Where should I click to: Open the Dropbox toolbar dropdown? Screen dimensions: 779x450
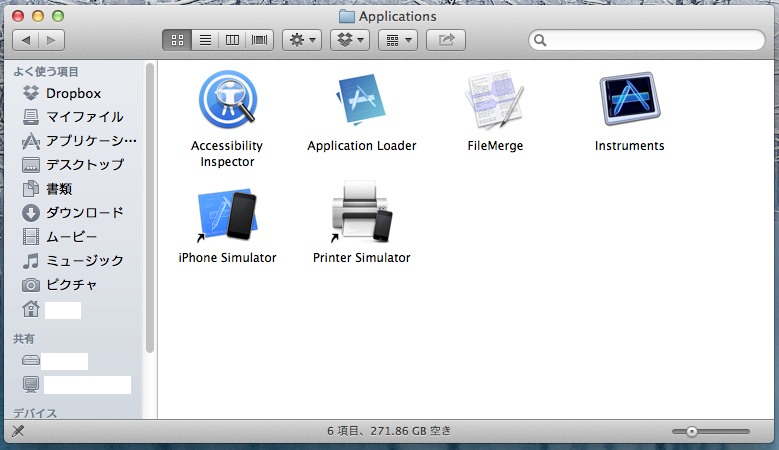click(x=350, y=40)
